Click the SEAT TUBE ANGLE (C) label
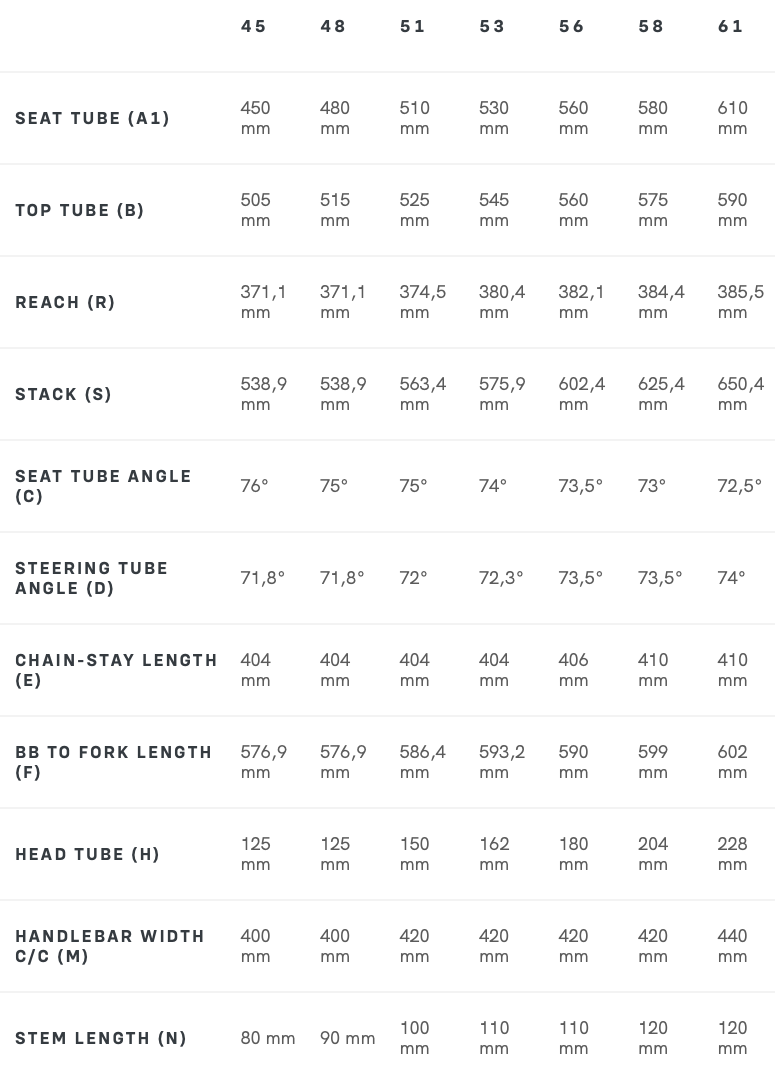The width and height of the screenshot is (775, 1079). [x=103, y=486]
